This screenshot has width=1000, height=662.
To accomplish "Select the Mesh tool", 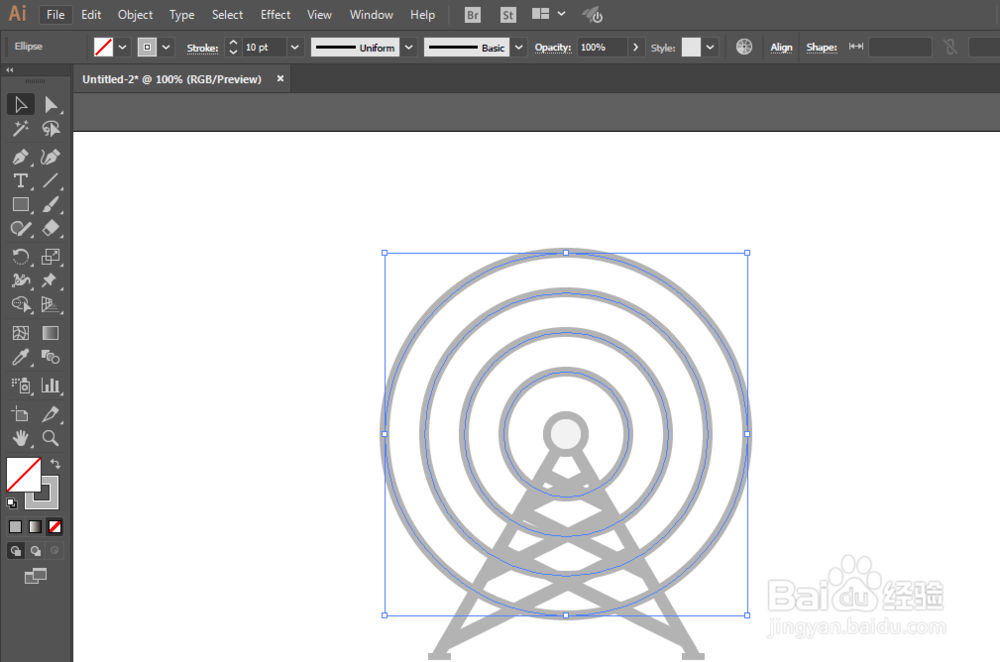I will [x=20, y=333].
